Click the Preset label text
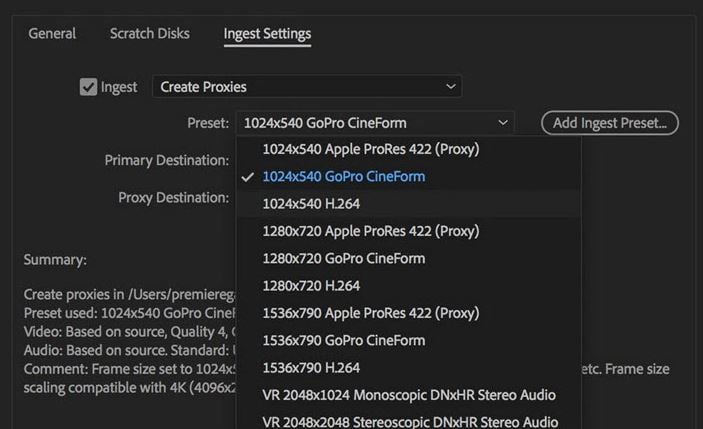 (208, 123)
